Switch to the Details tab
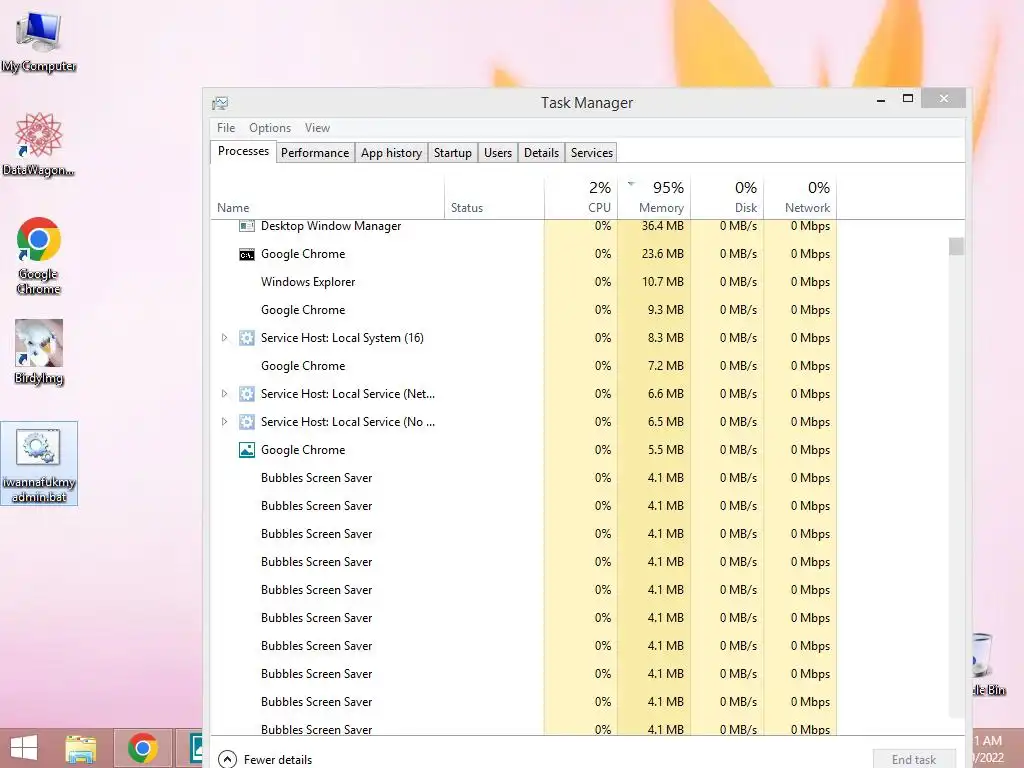Screen dimensions: 1024x768 541,153
